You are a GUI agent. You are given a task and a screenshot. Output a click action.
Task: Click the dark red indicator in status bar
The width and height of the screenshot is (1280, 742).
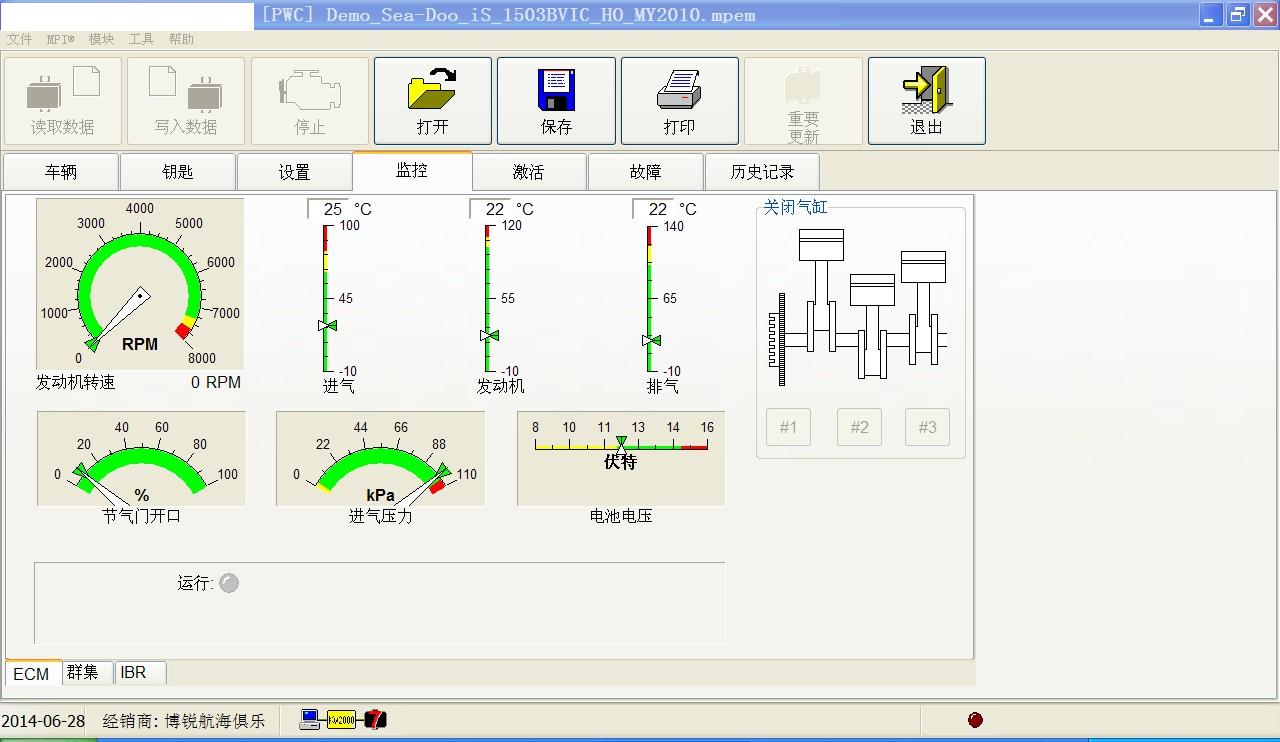pos(975,719)
